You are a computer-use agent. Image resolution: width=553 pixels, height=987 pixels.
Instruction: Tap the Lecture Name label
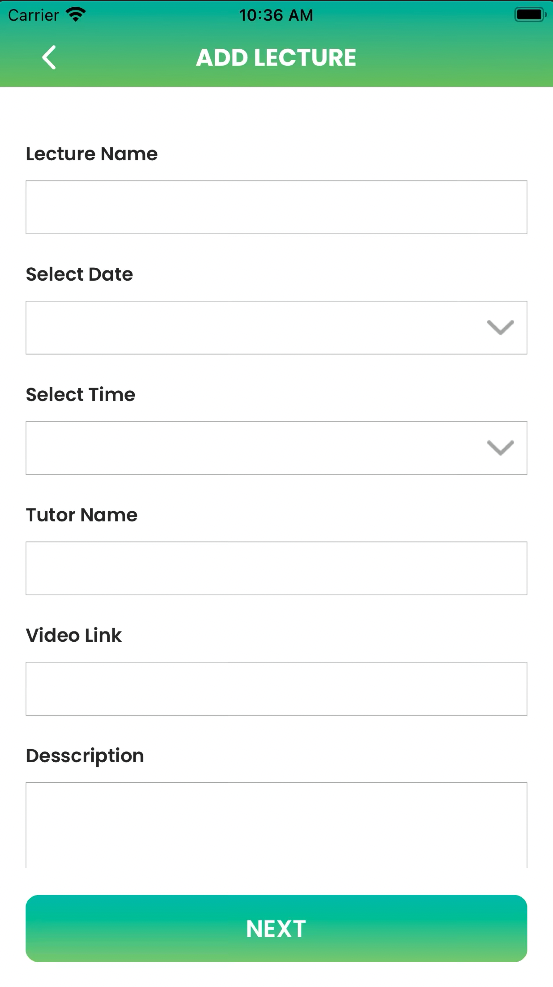[92, 154]
